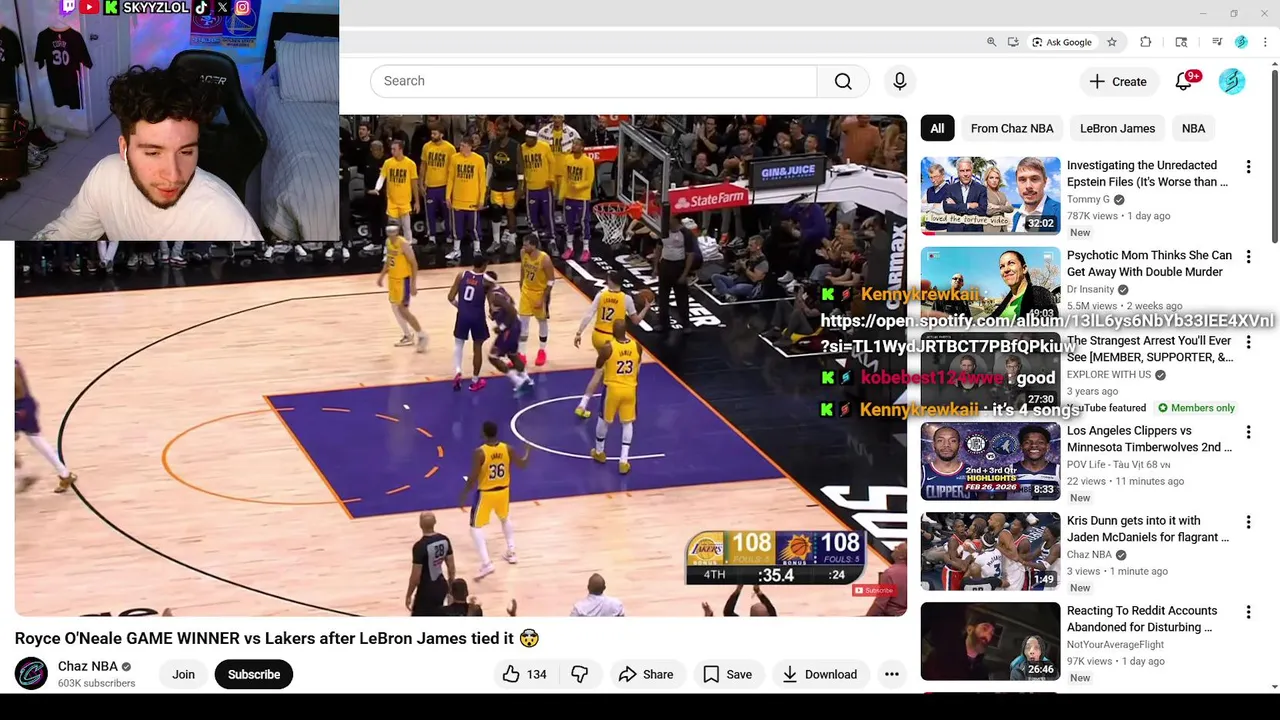Open the Kris Dunn gets into it title

1148,529
